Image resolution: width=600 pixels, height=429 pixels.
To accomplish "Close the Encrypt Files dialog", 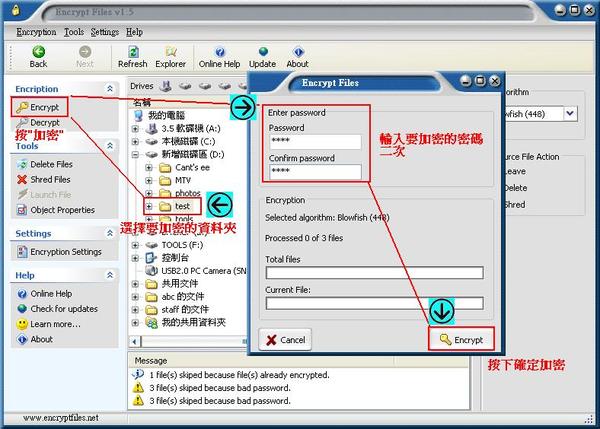I will pos(495,81).
